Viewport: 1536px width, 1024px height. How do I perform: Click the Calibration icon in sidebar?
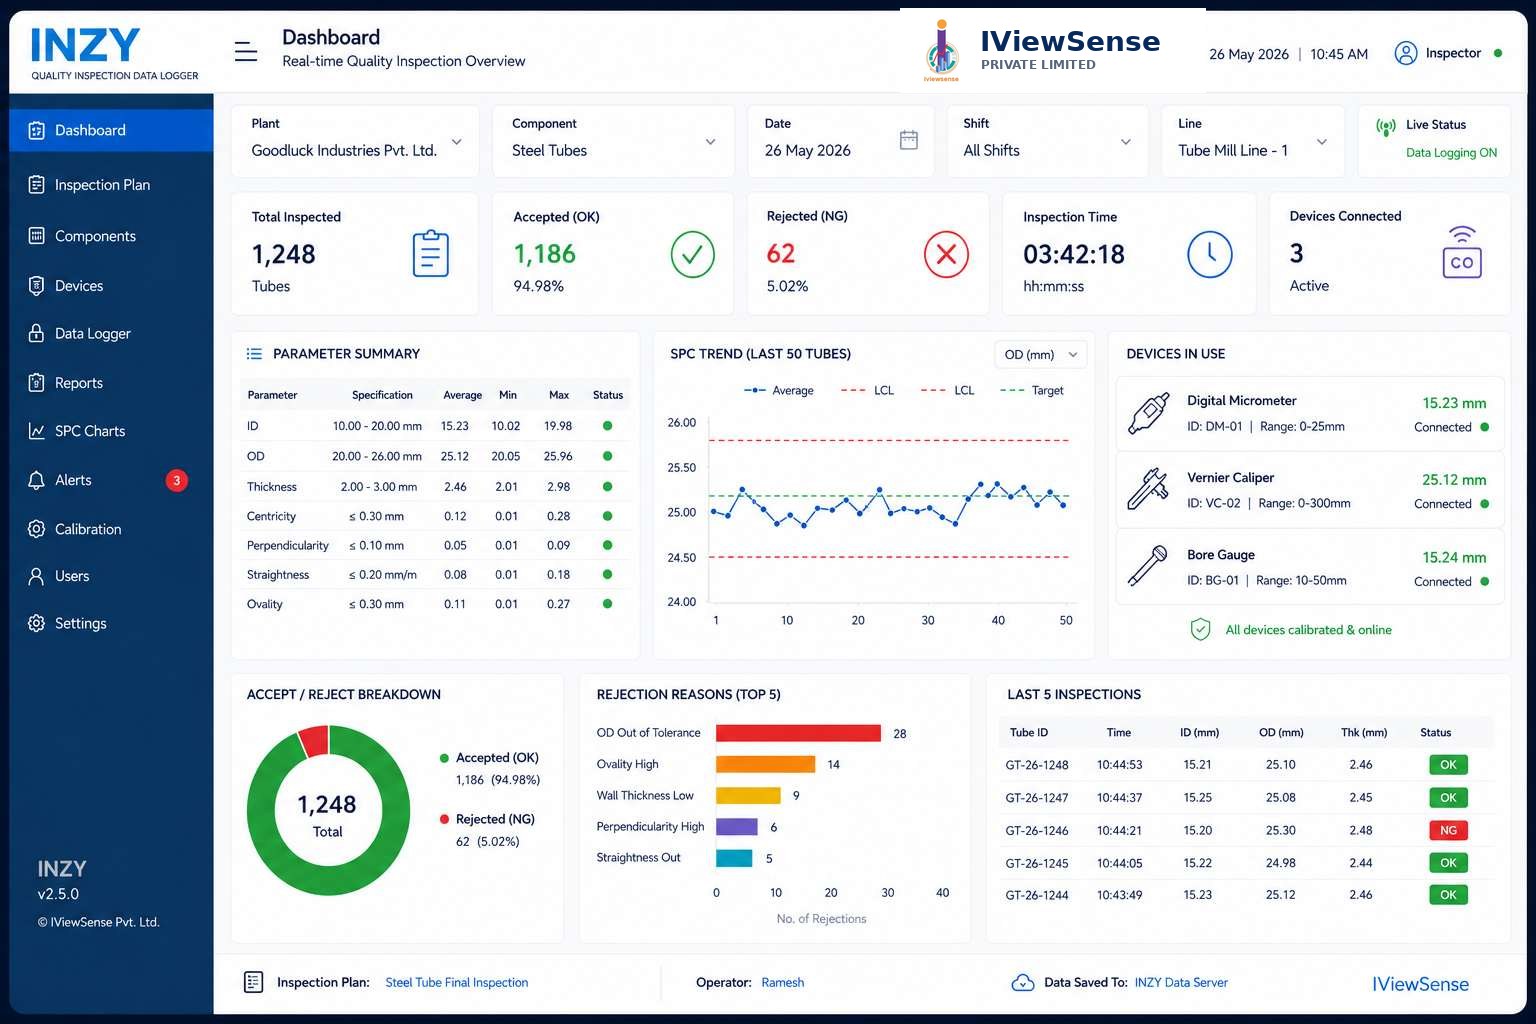[37, 529]
